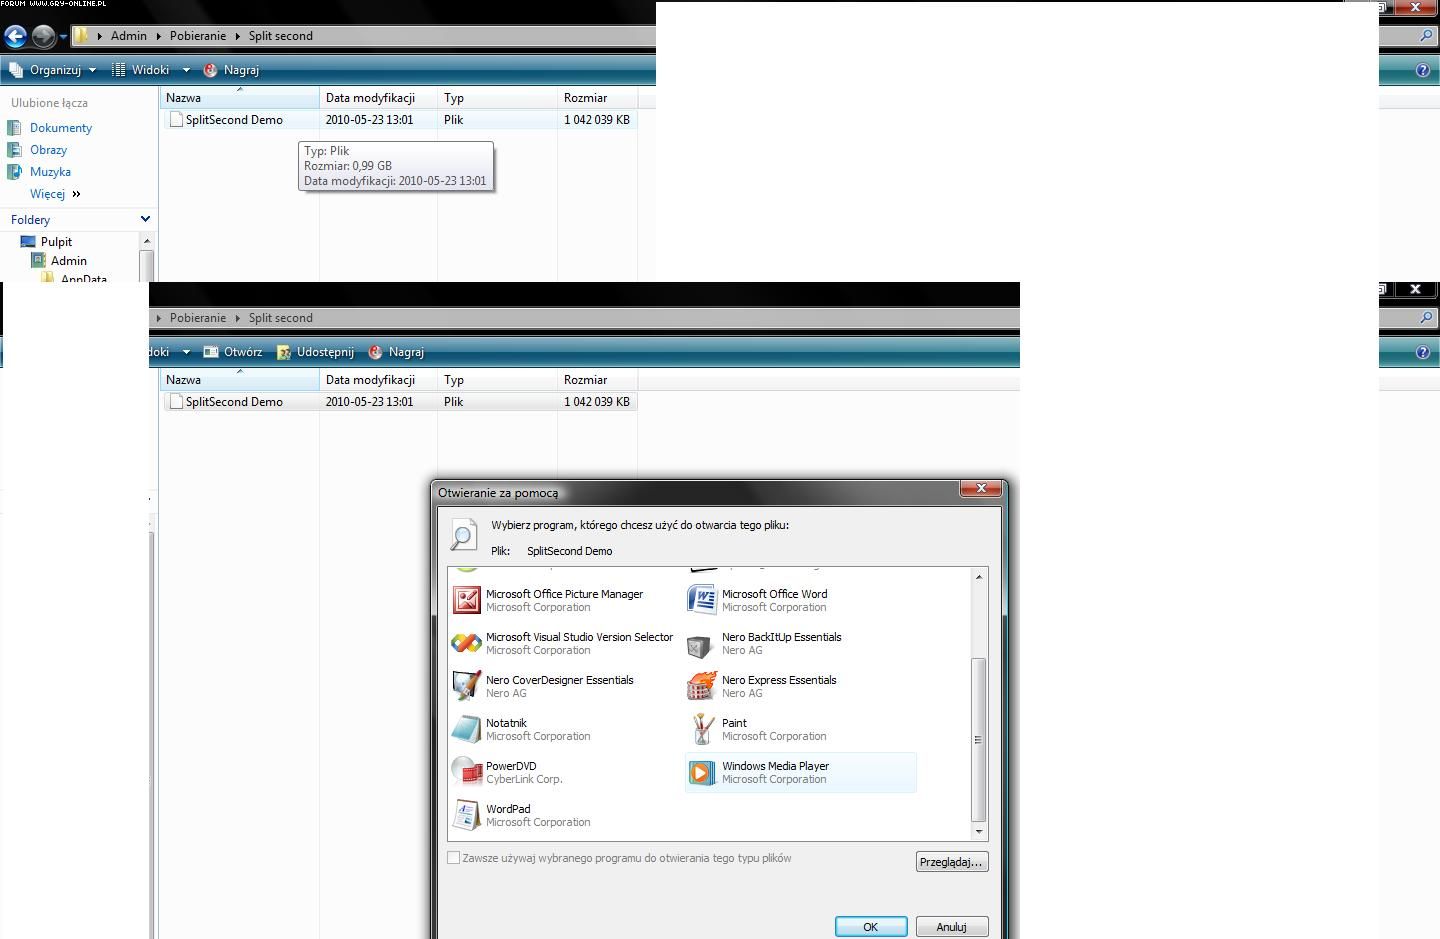Screen dimensions: 1440x939
Task: Pick the WordPad program icon
Action: (x=466, y=815)
